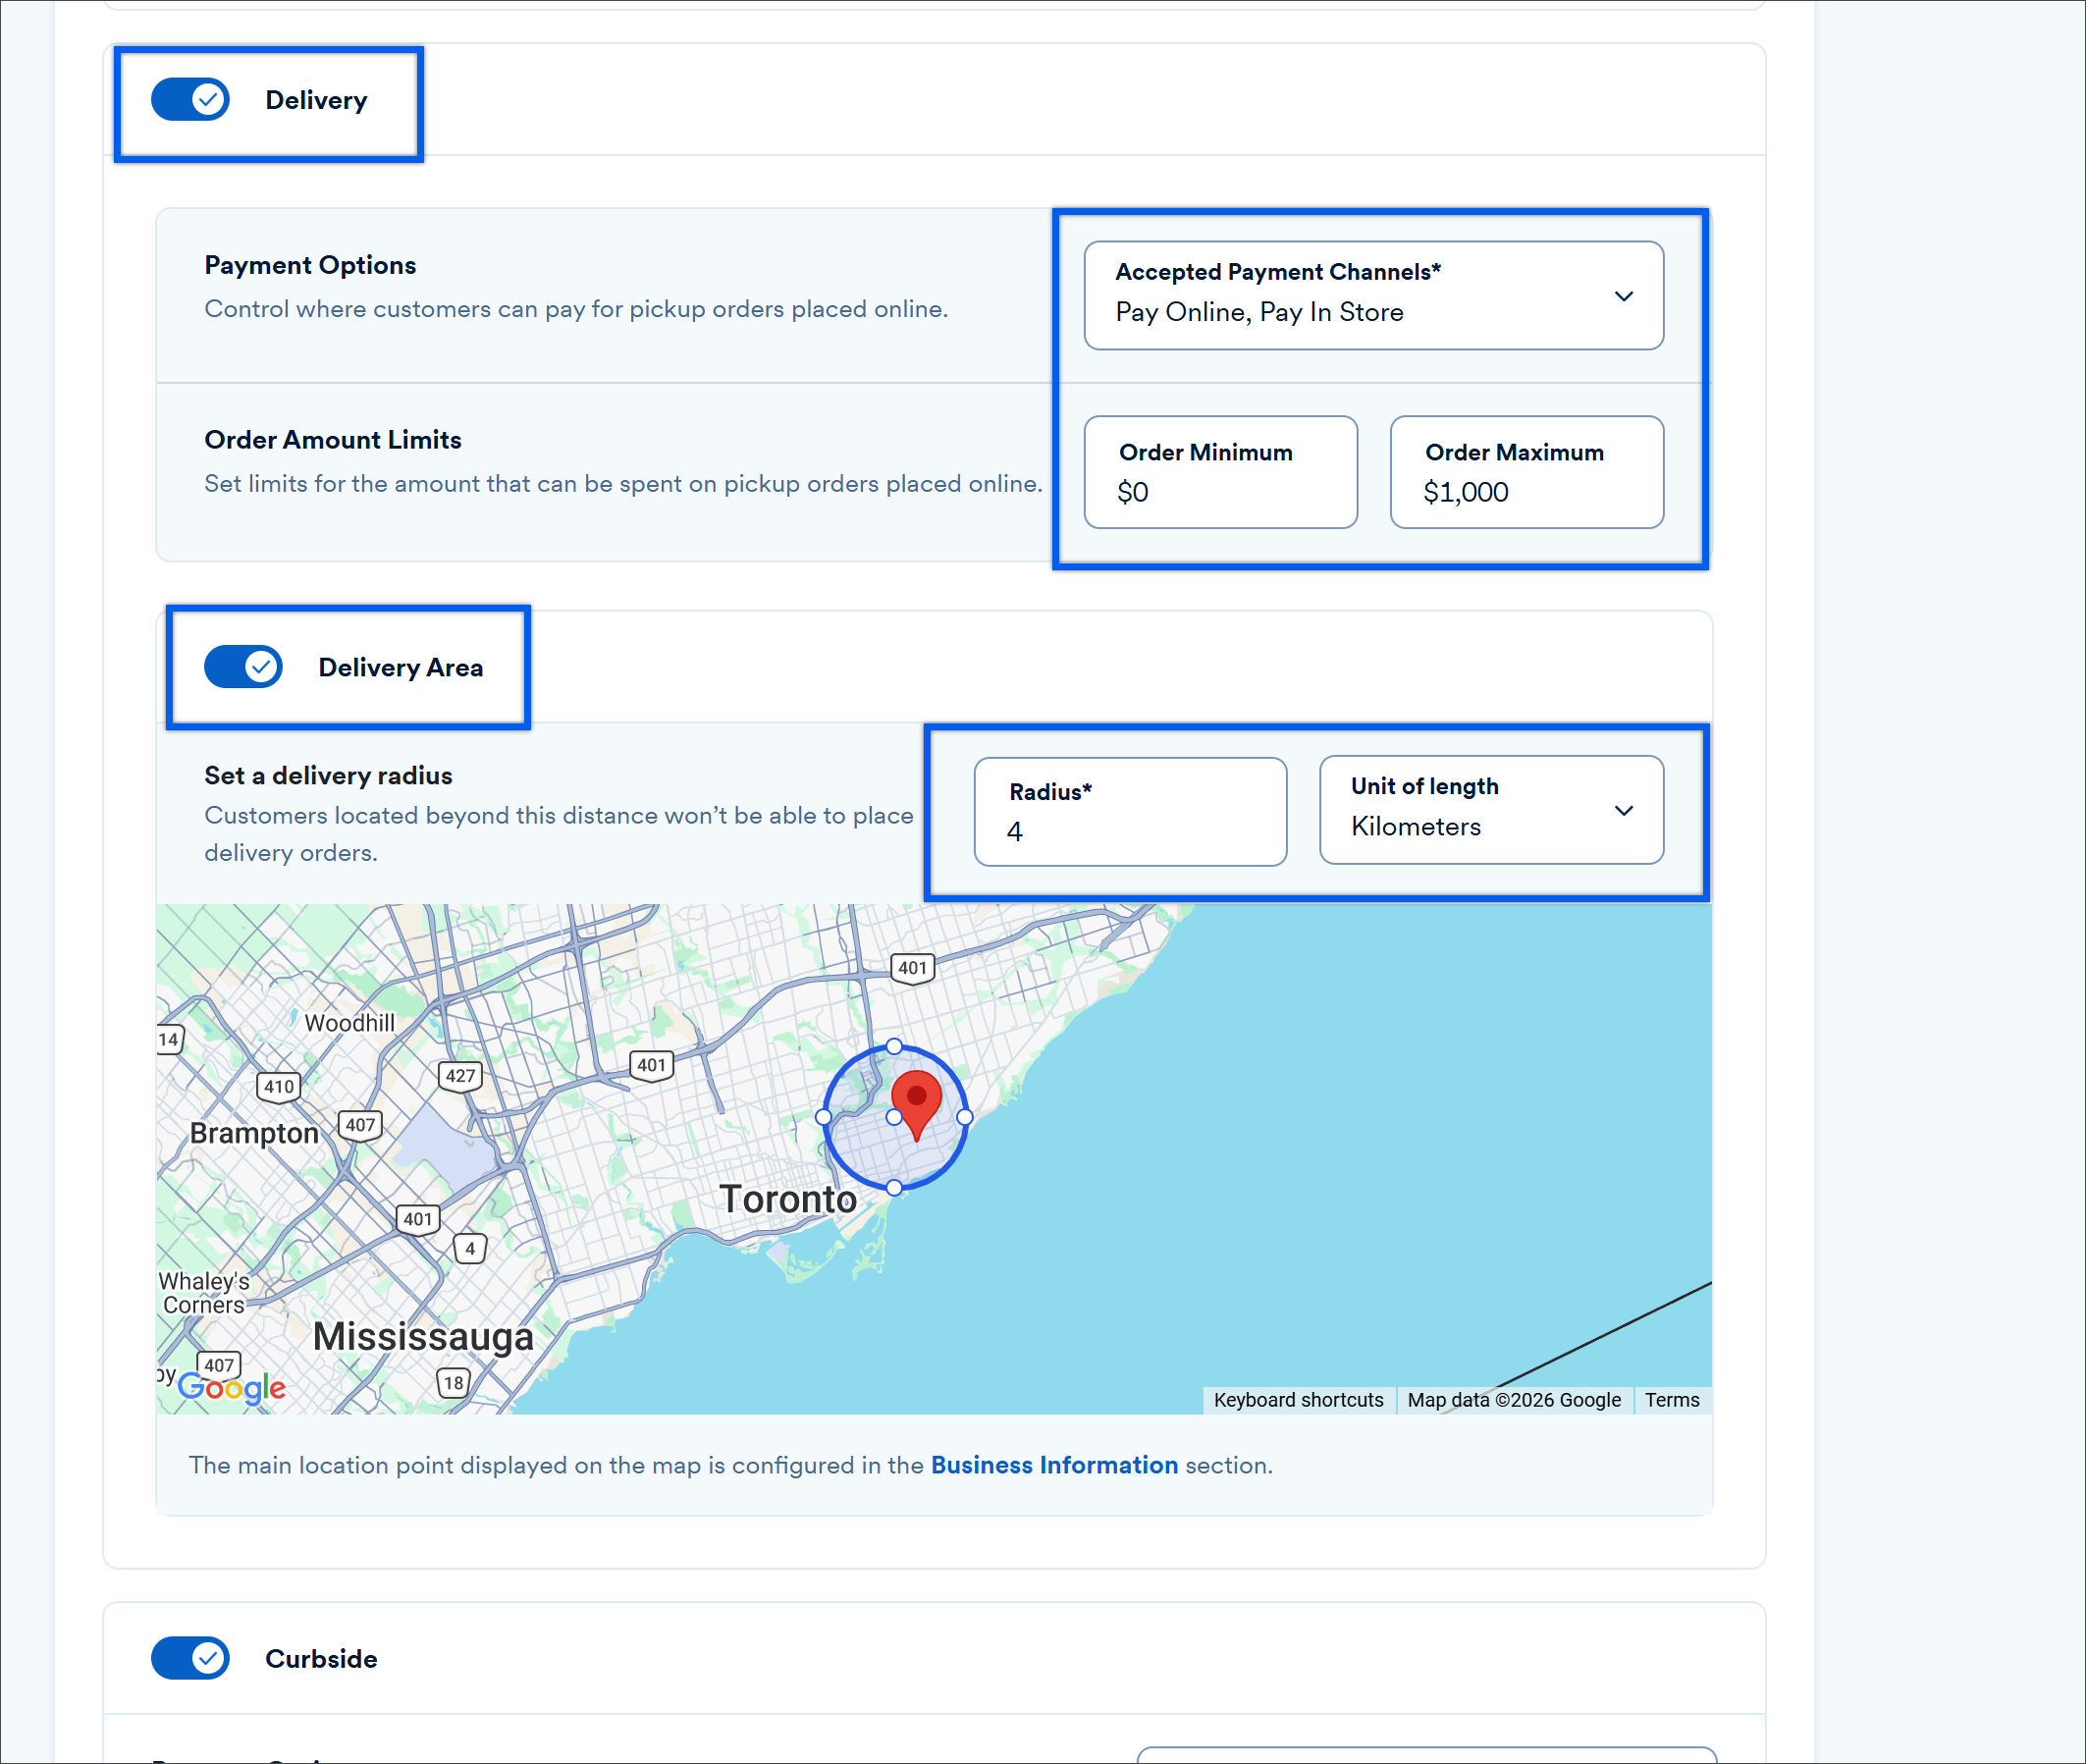Click the right handle of delivery circle
2086x1764 pixels.
pyautogui.click(x=964, y=1117)
